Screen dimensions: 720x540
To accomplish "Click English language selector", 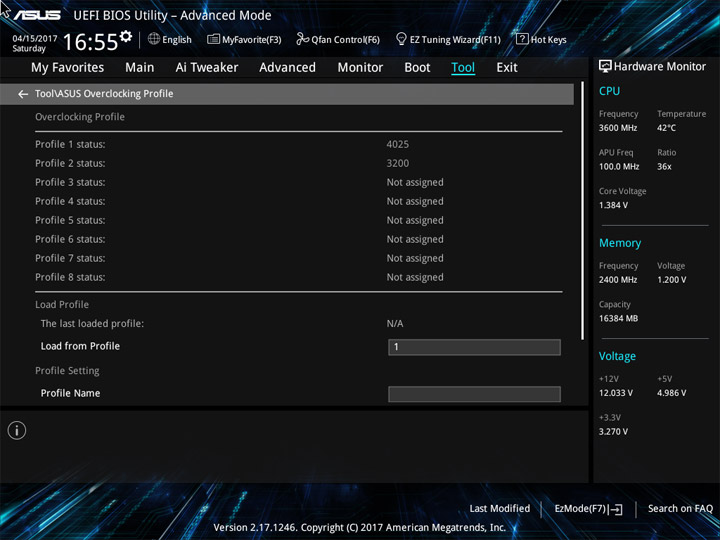I will coord(177,39).
